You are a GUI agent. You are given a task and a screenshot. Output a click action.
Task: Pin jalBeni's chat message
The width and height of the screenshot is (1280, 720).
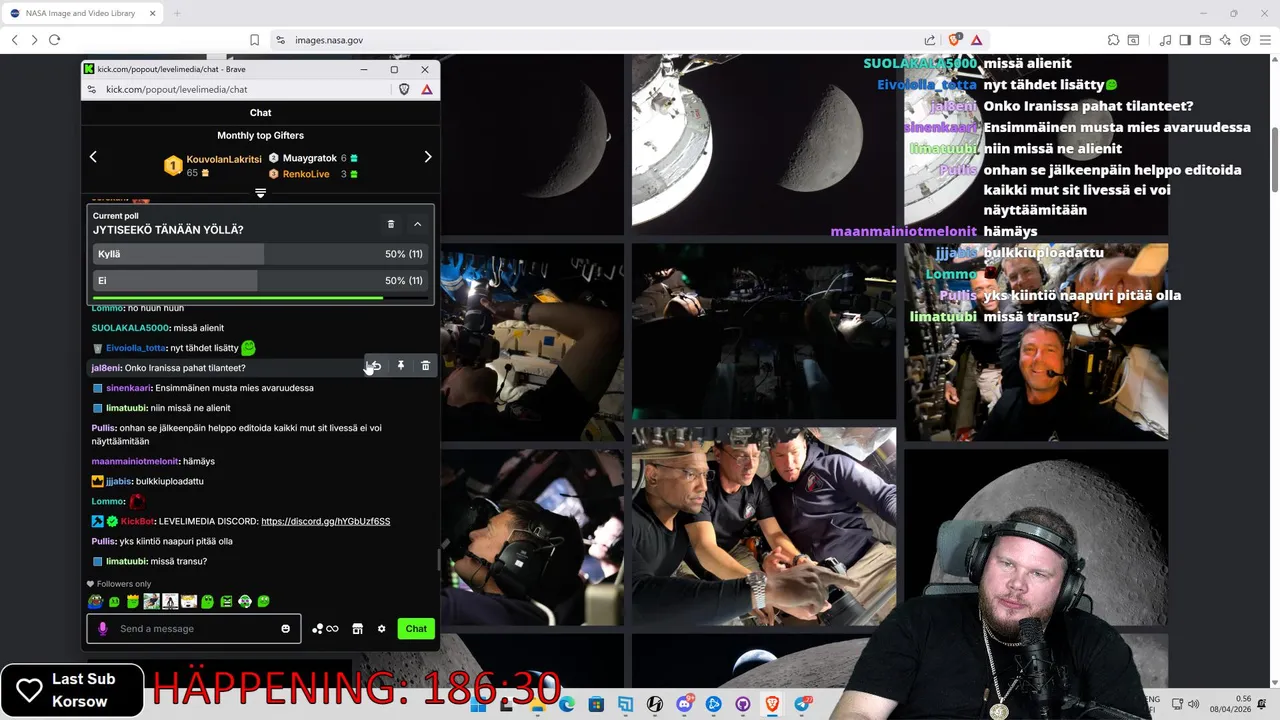click(401, 366)
